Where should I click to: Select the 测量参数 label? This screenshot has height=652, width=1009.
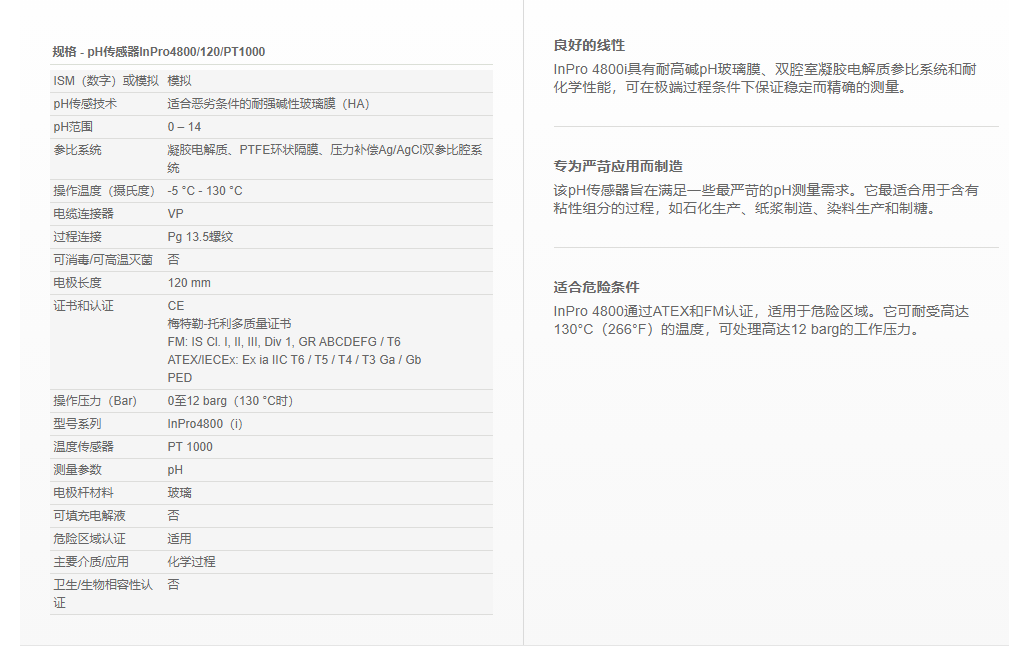77,470
